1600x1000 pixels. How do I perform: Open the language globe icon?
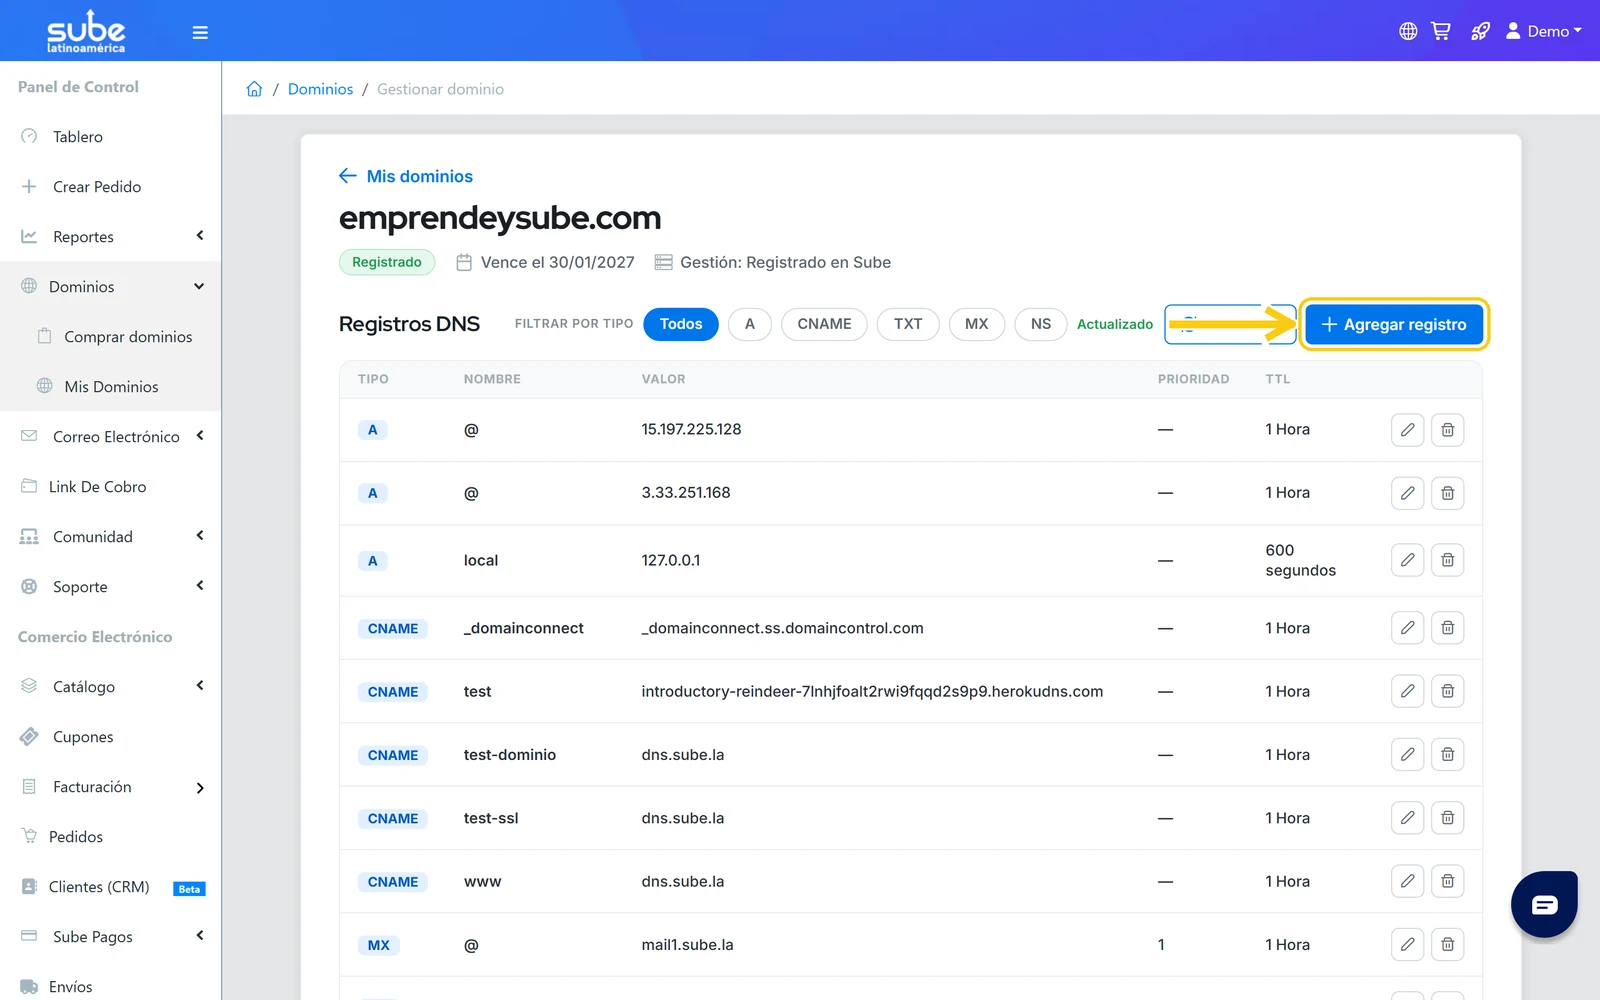(1408, 31)
